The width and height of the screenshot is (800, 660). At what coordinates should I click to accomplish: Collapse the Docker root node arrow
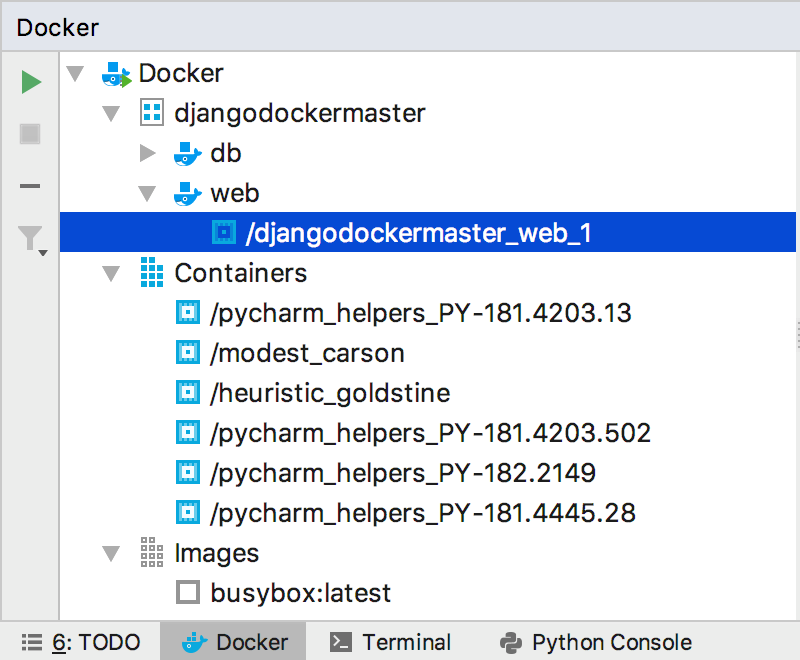click(x=75, y=73)
